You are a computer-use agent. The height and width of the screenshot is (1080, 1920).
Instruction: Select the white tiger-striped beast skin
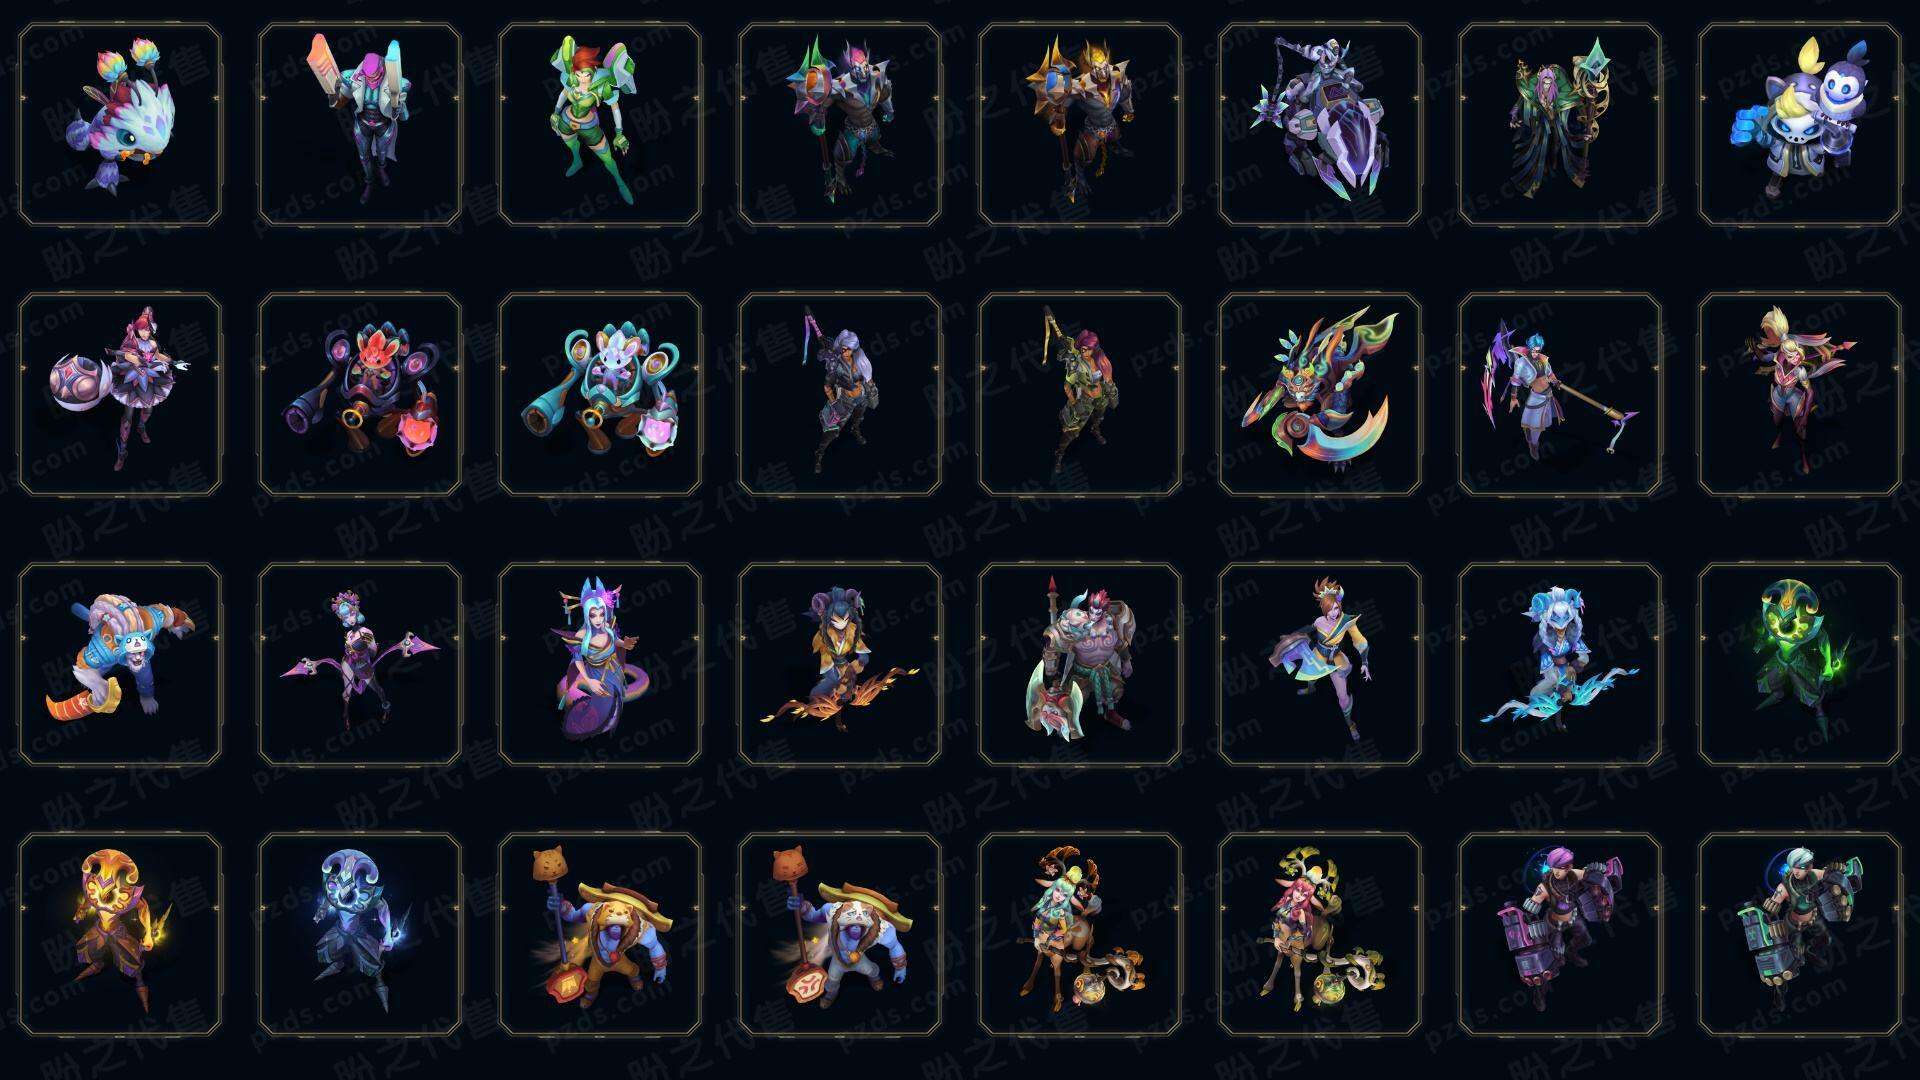tap(120, 665)
